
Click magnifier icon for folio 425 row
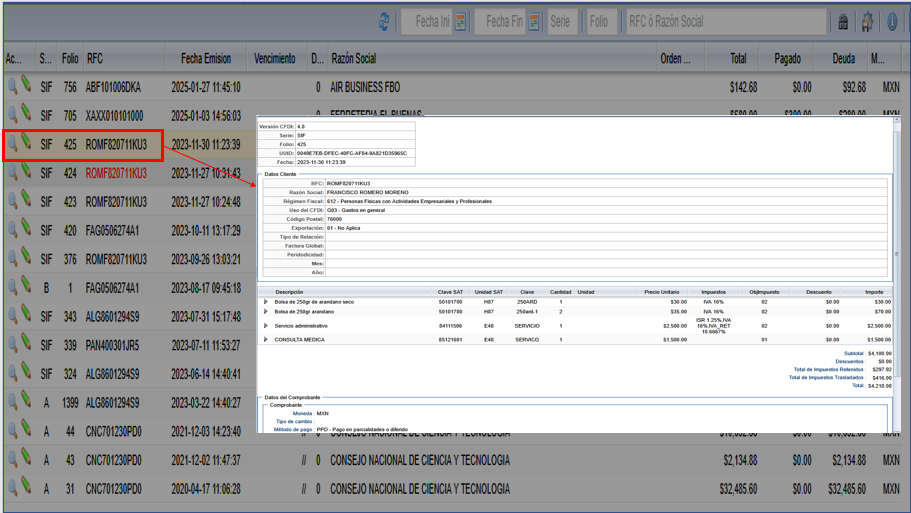[12, 144]
